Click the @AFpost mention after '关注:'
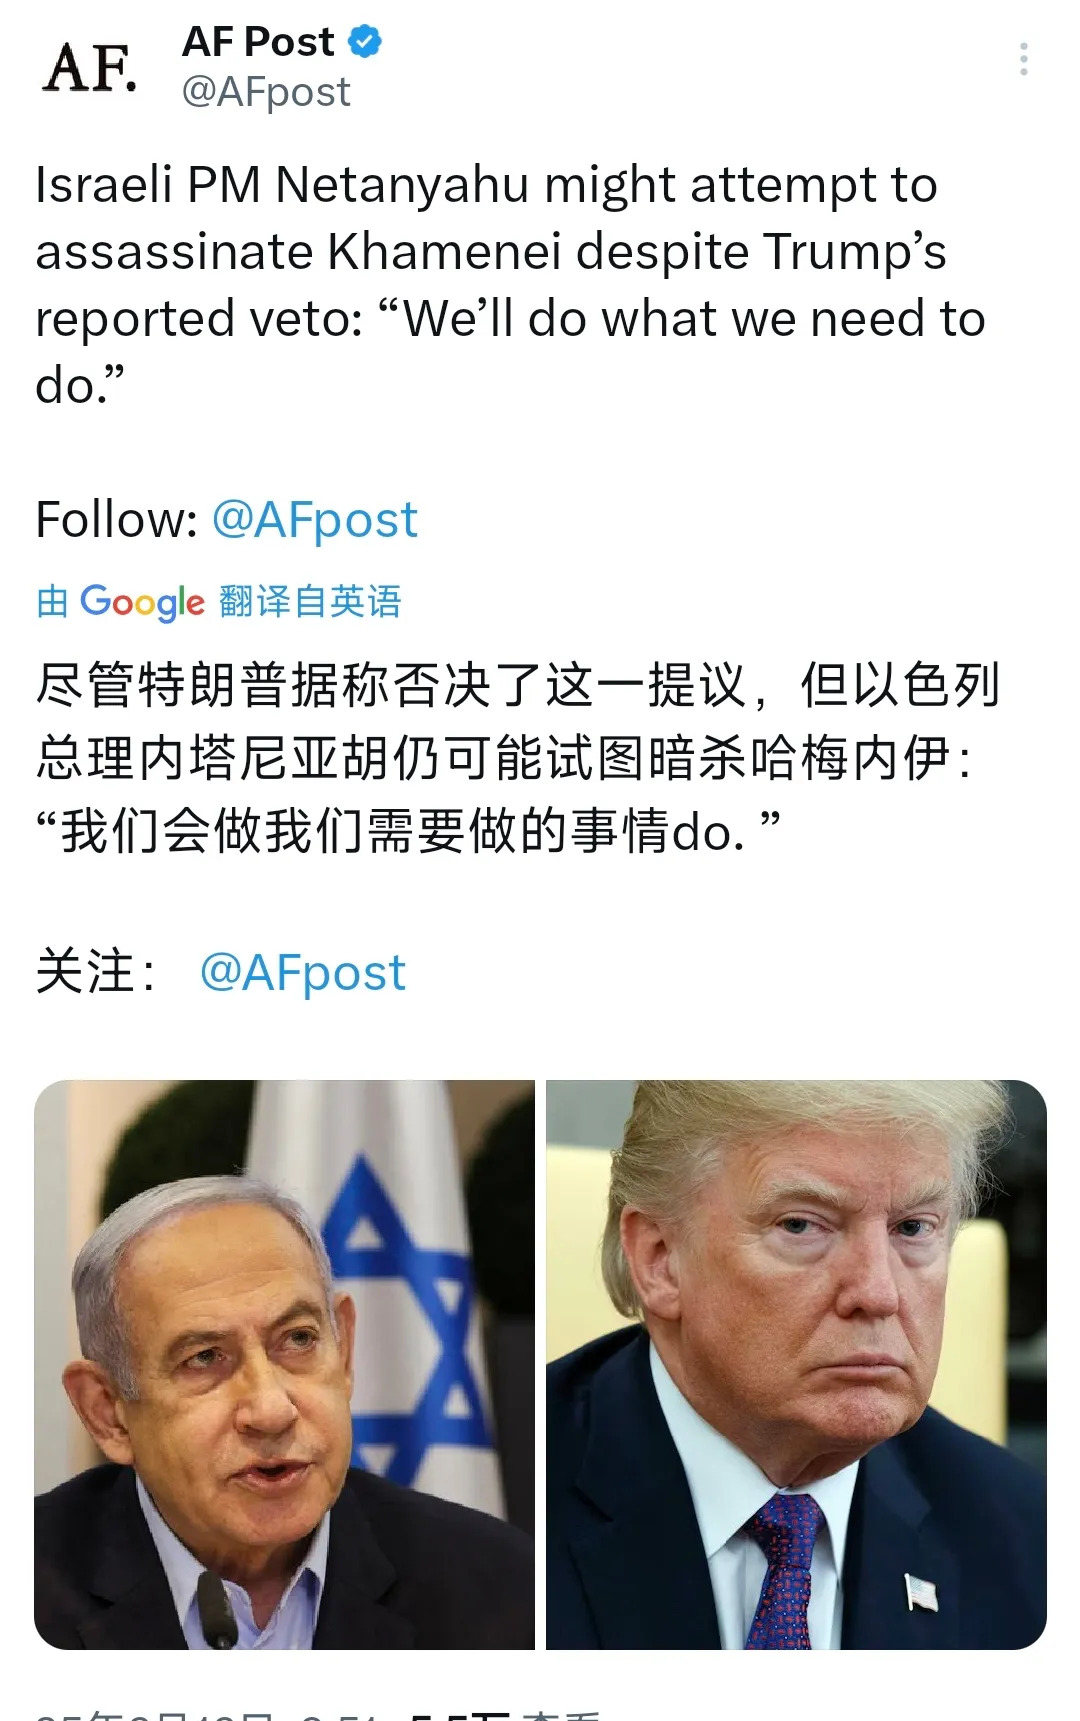This screenshot has height=1721, width=1080. [303, 973]
